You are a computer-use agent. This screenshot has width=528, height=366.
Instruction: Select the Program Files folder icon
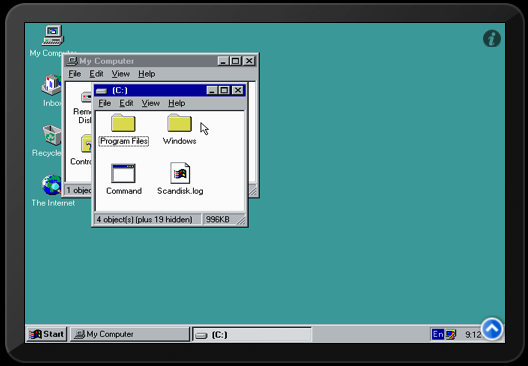pyautogui.click(x=123, y=123)
